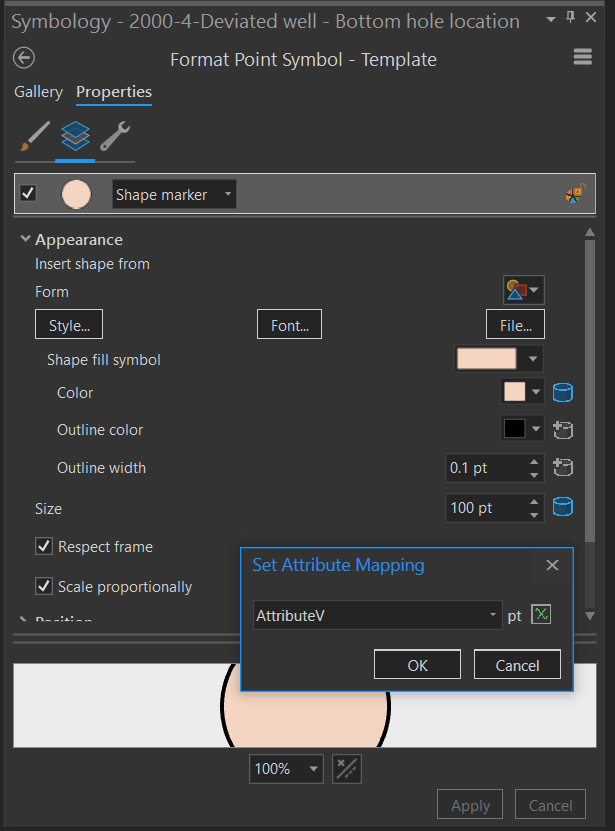Click the preview zoom-to-fit icon
615x831 pixels.
coord(347,768)
